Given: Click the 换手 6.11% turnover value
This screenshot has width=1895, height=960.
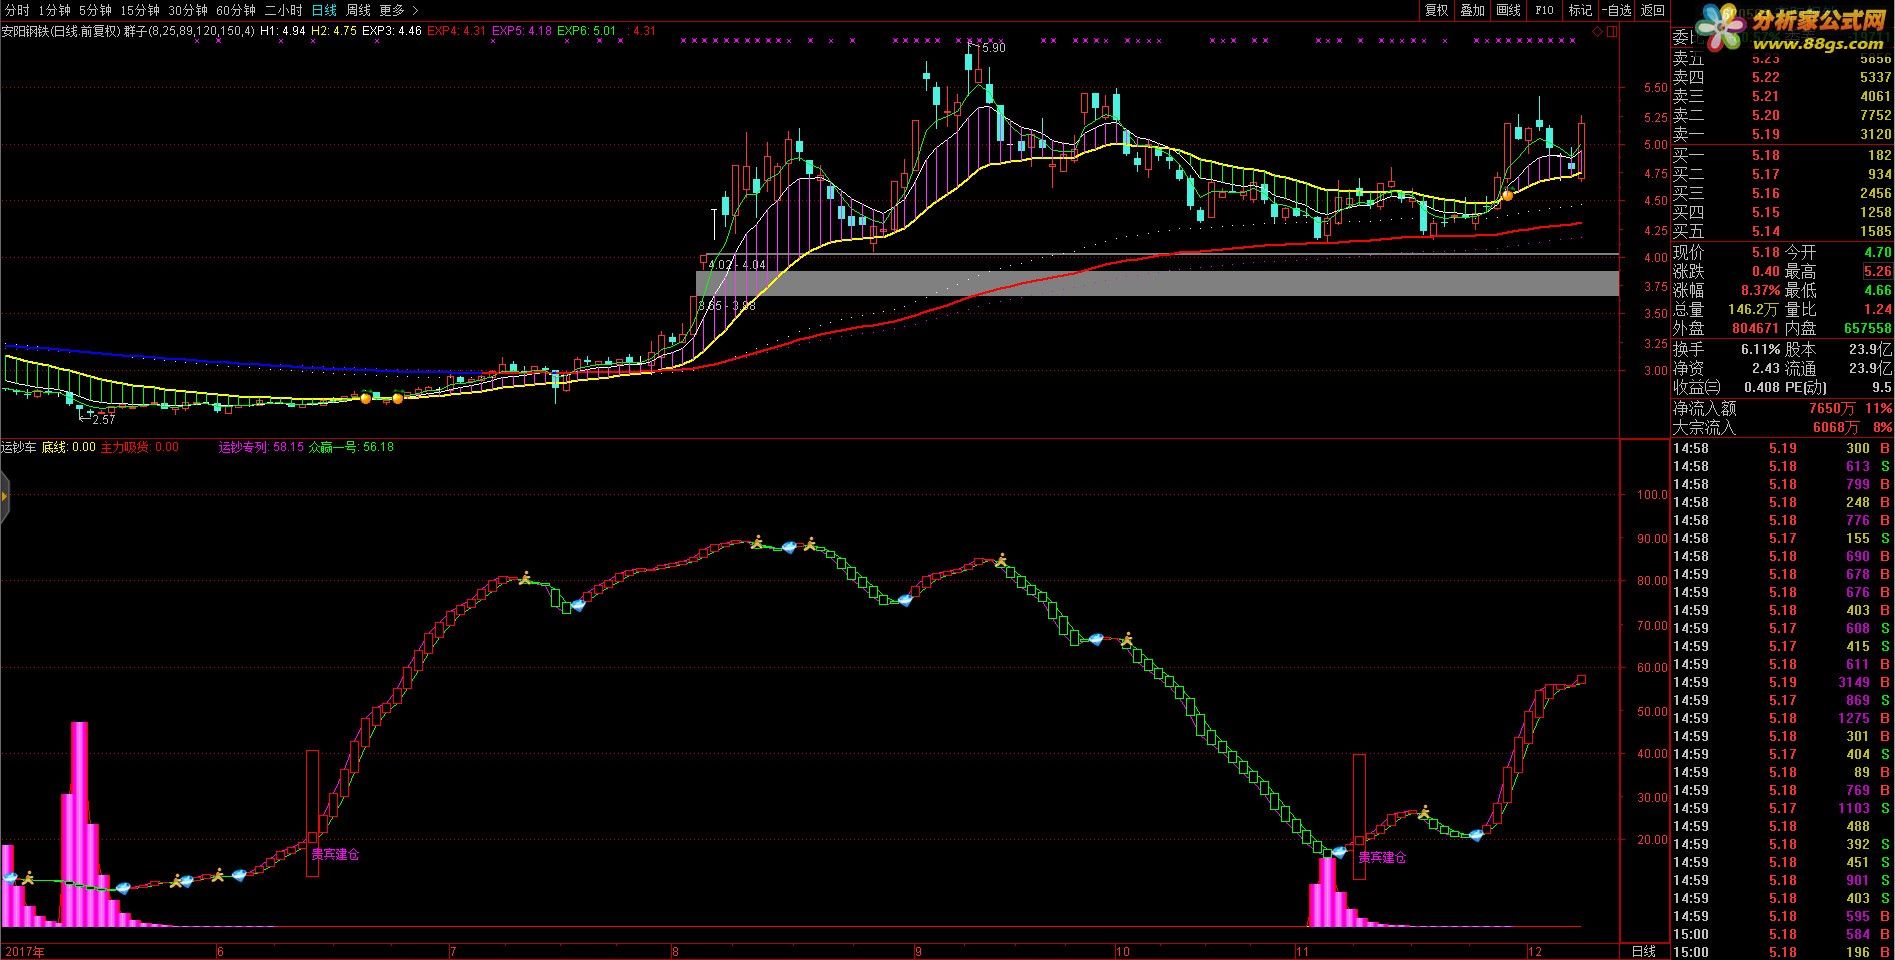Looking at the screenshot, I should point(1760,350).
